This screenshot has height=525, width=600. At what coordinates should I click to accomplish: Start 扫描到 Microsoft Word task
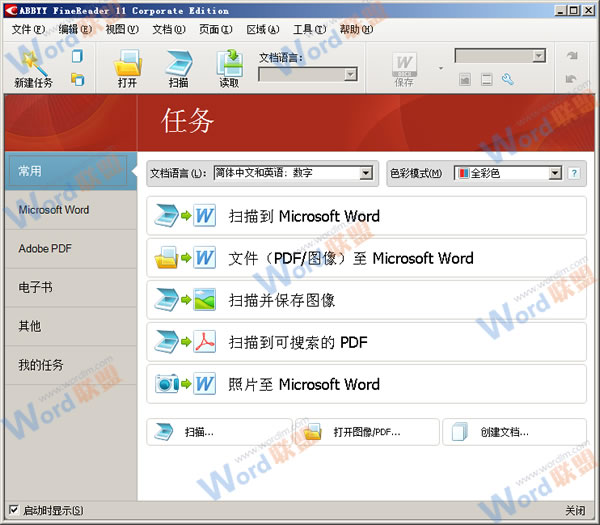pyautogui.click(x=366, y=216)
